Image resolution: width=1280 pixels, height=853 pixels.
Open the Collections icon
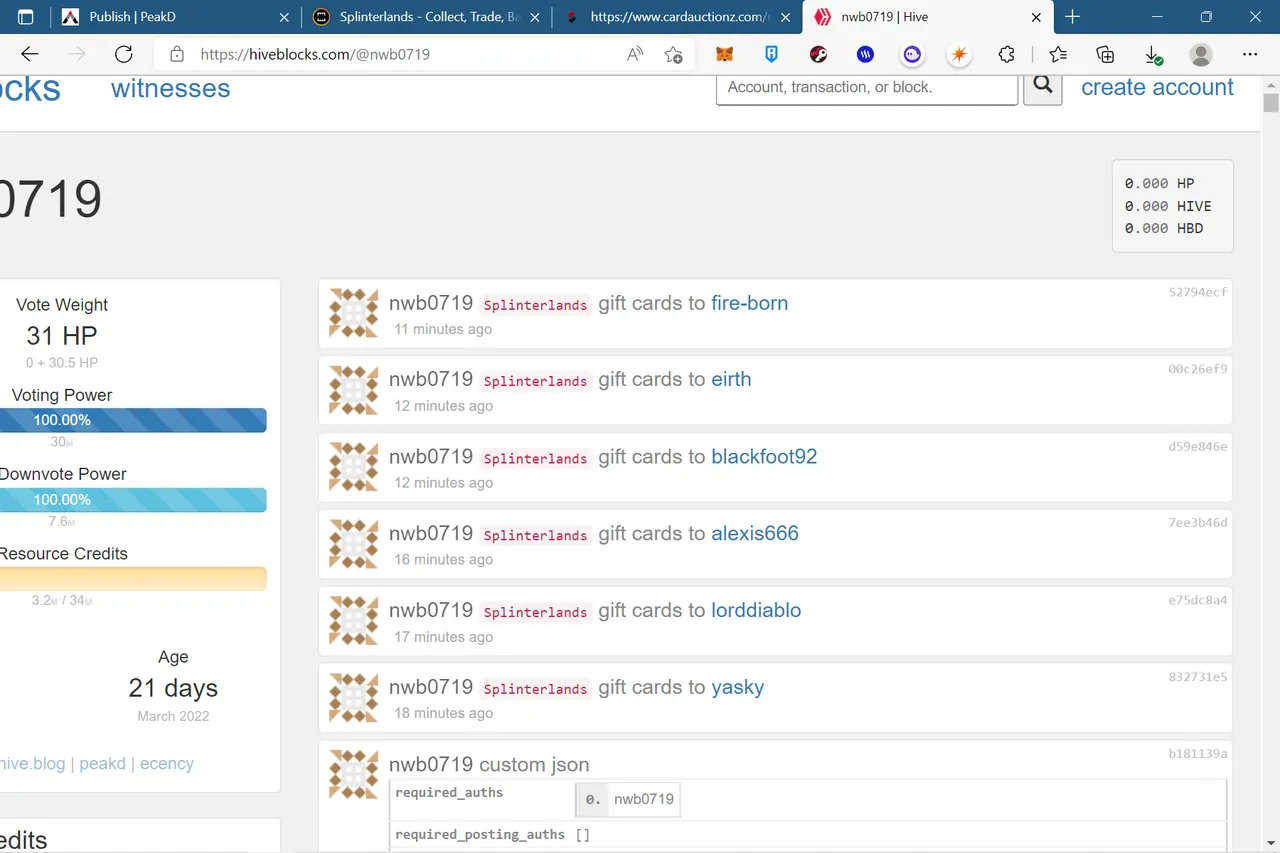click(x=1105, y=55)
